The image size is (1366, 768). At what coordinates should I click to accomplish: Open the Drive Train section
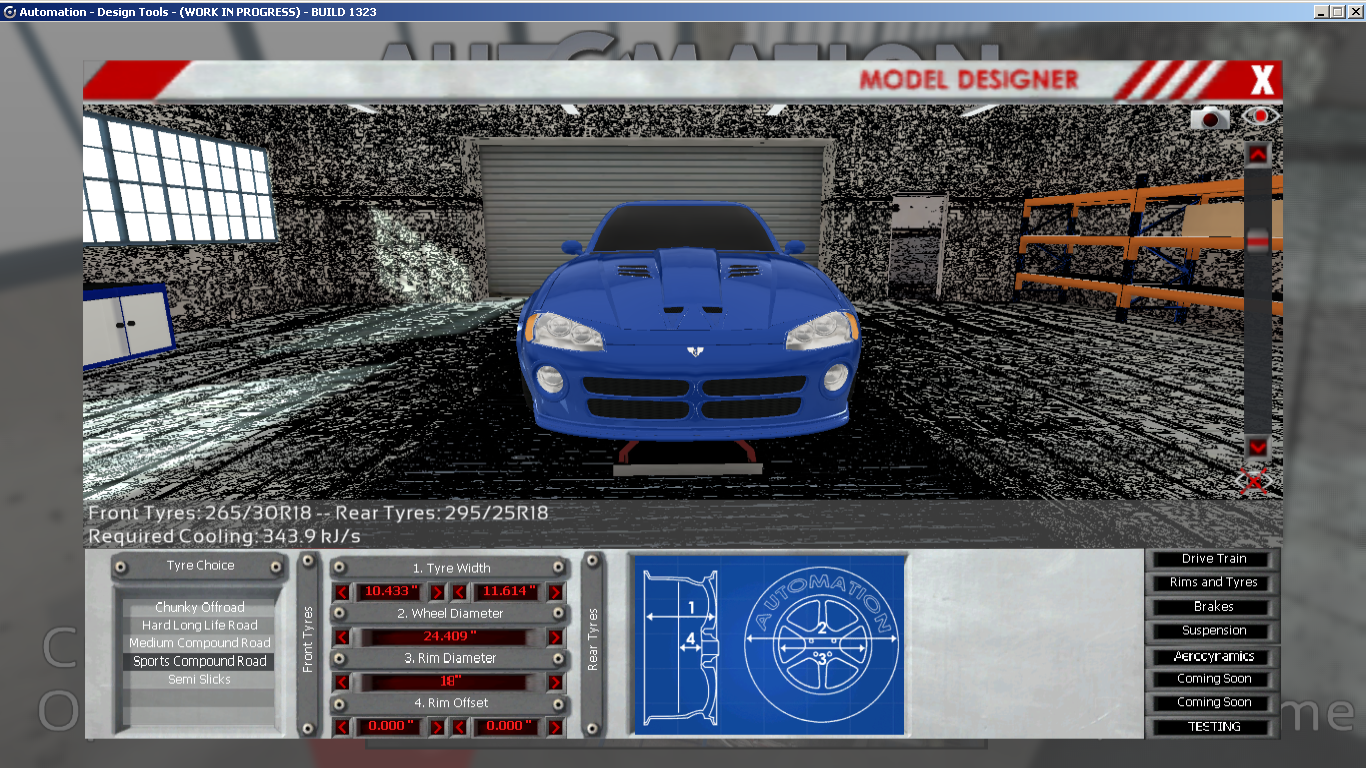1212,559
